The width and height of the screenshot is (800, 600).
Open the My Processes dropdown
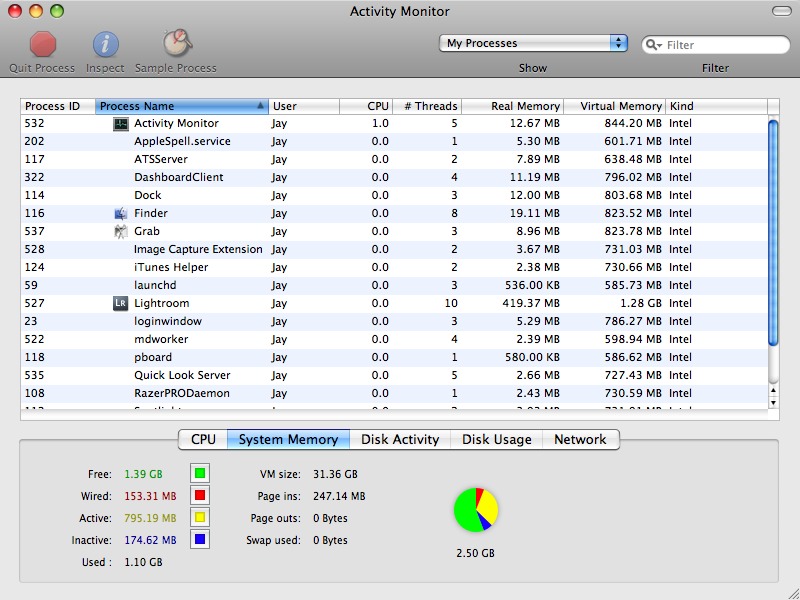[x=533, y=43]
